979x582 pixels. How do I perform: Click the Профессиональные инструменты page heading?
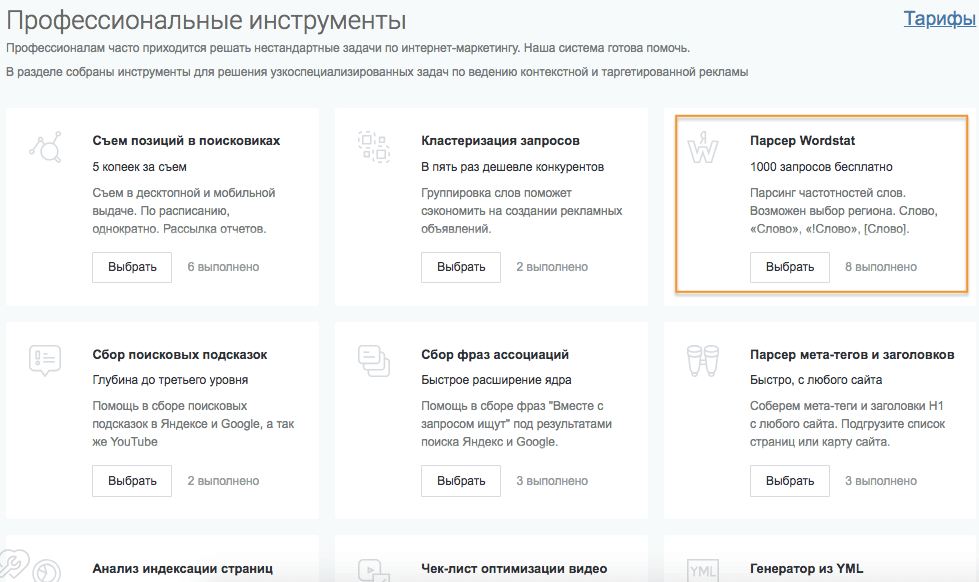[203, 18]
